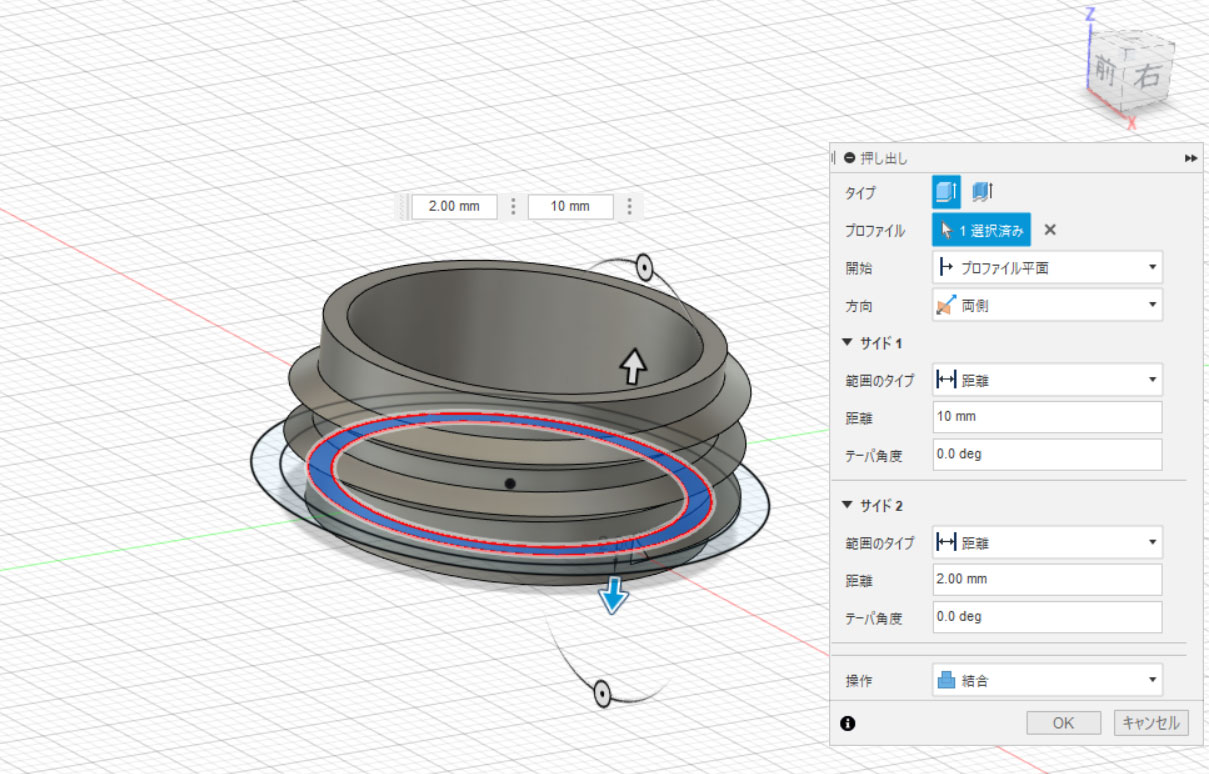Select the 右 face of the ViewCube
This screenshot has height=774, width=1209.
point(1146,76)
